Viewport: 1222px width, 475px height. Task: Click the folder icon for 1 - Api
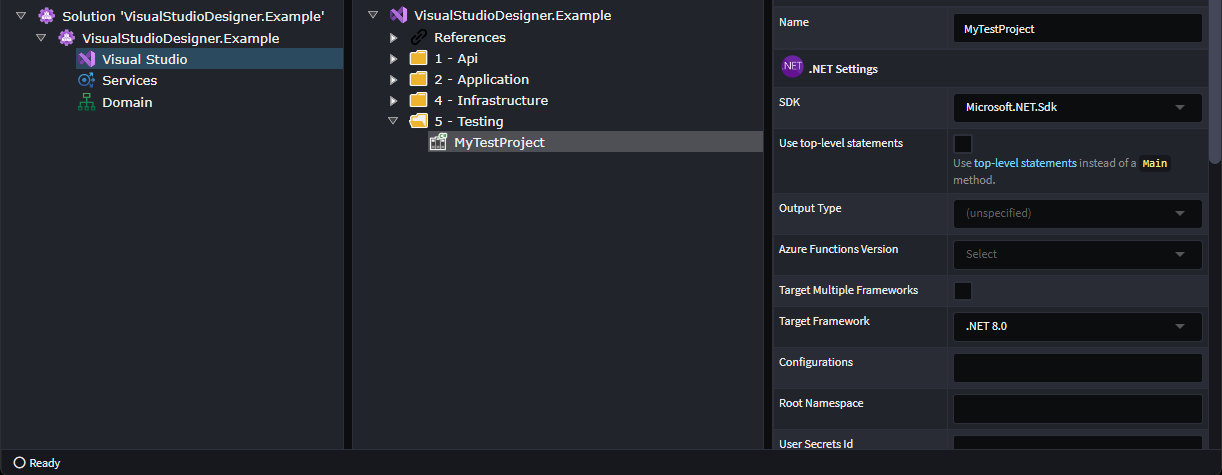tap(419, 58)
